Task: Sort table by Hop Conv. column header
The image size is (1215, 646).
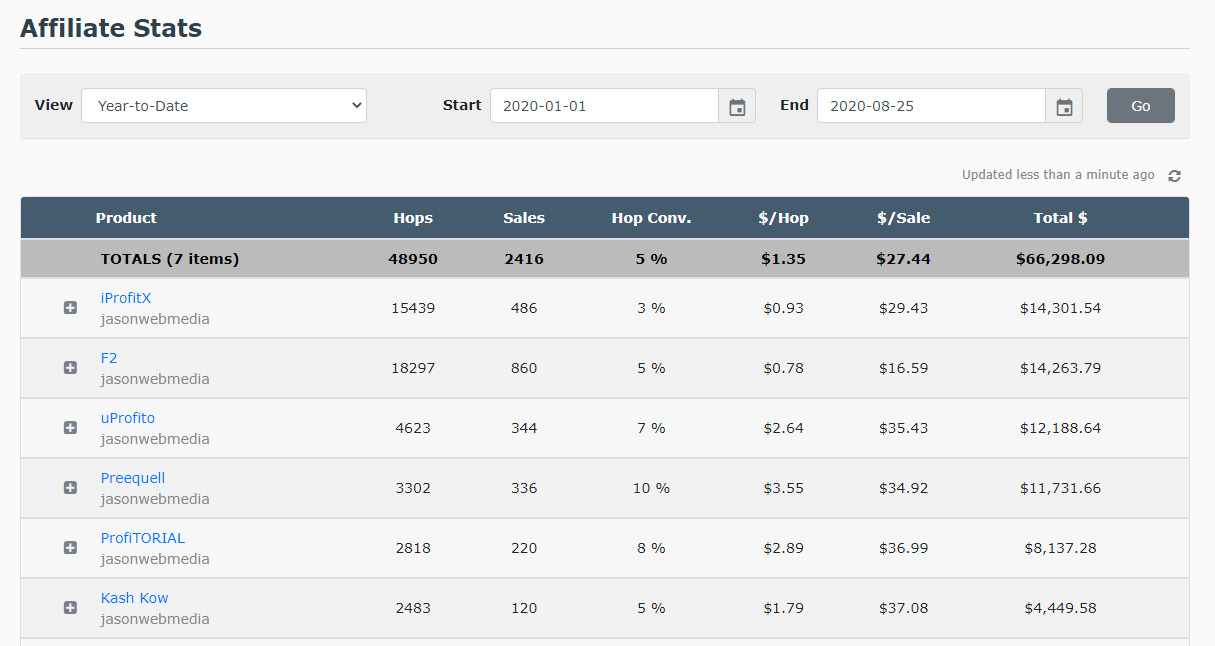Action: point(651,218)
